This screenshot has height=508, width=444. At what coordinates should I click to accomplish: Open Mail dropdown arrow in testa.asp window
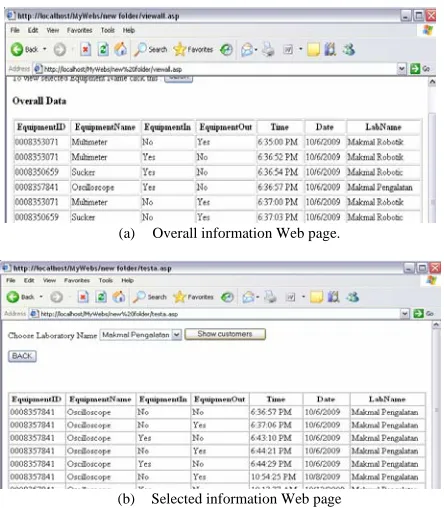click(x=257, y=297)
